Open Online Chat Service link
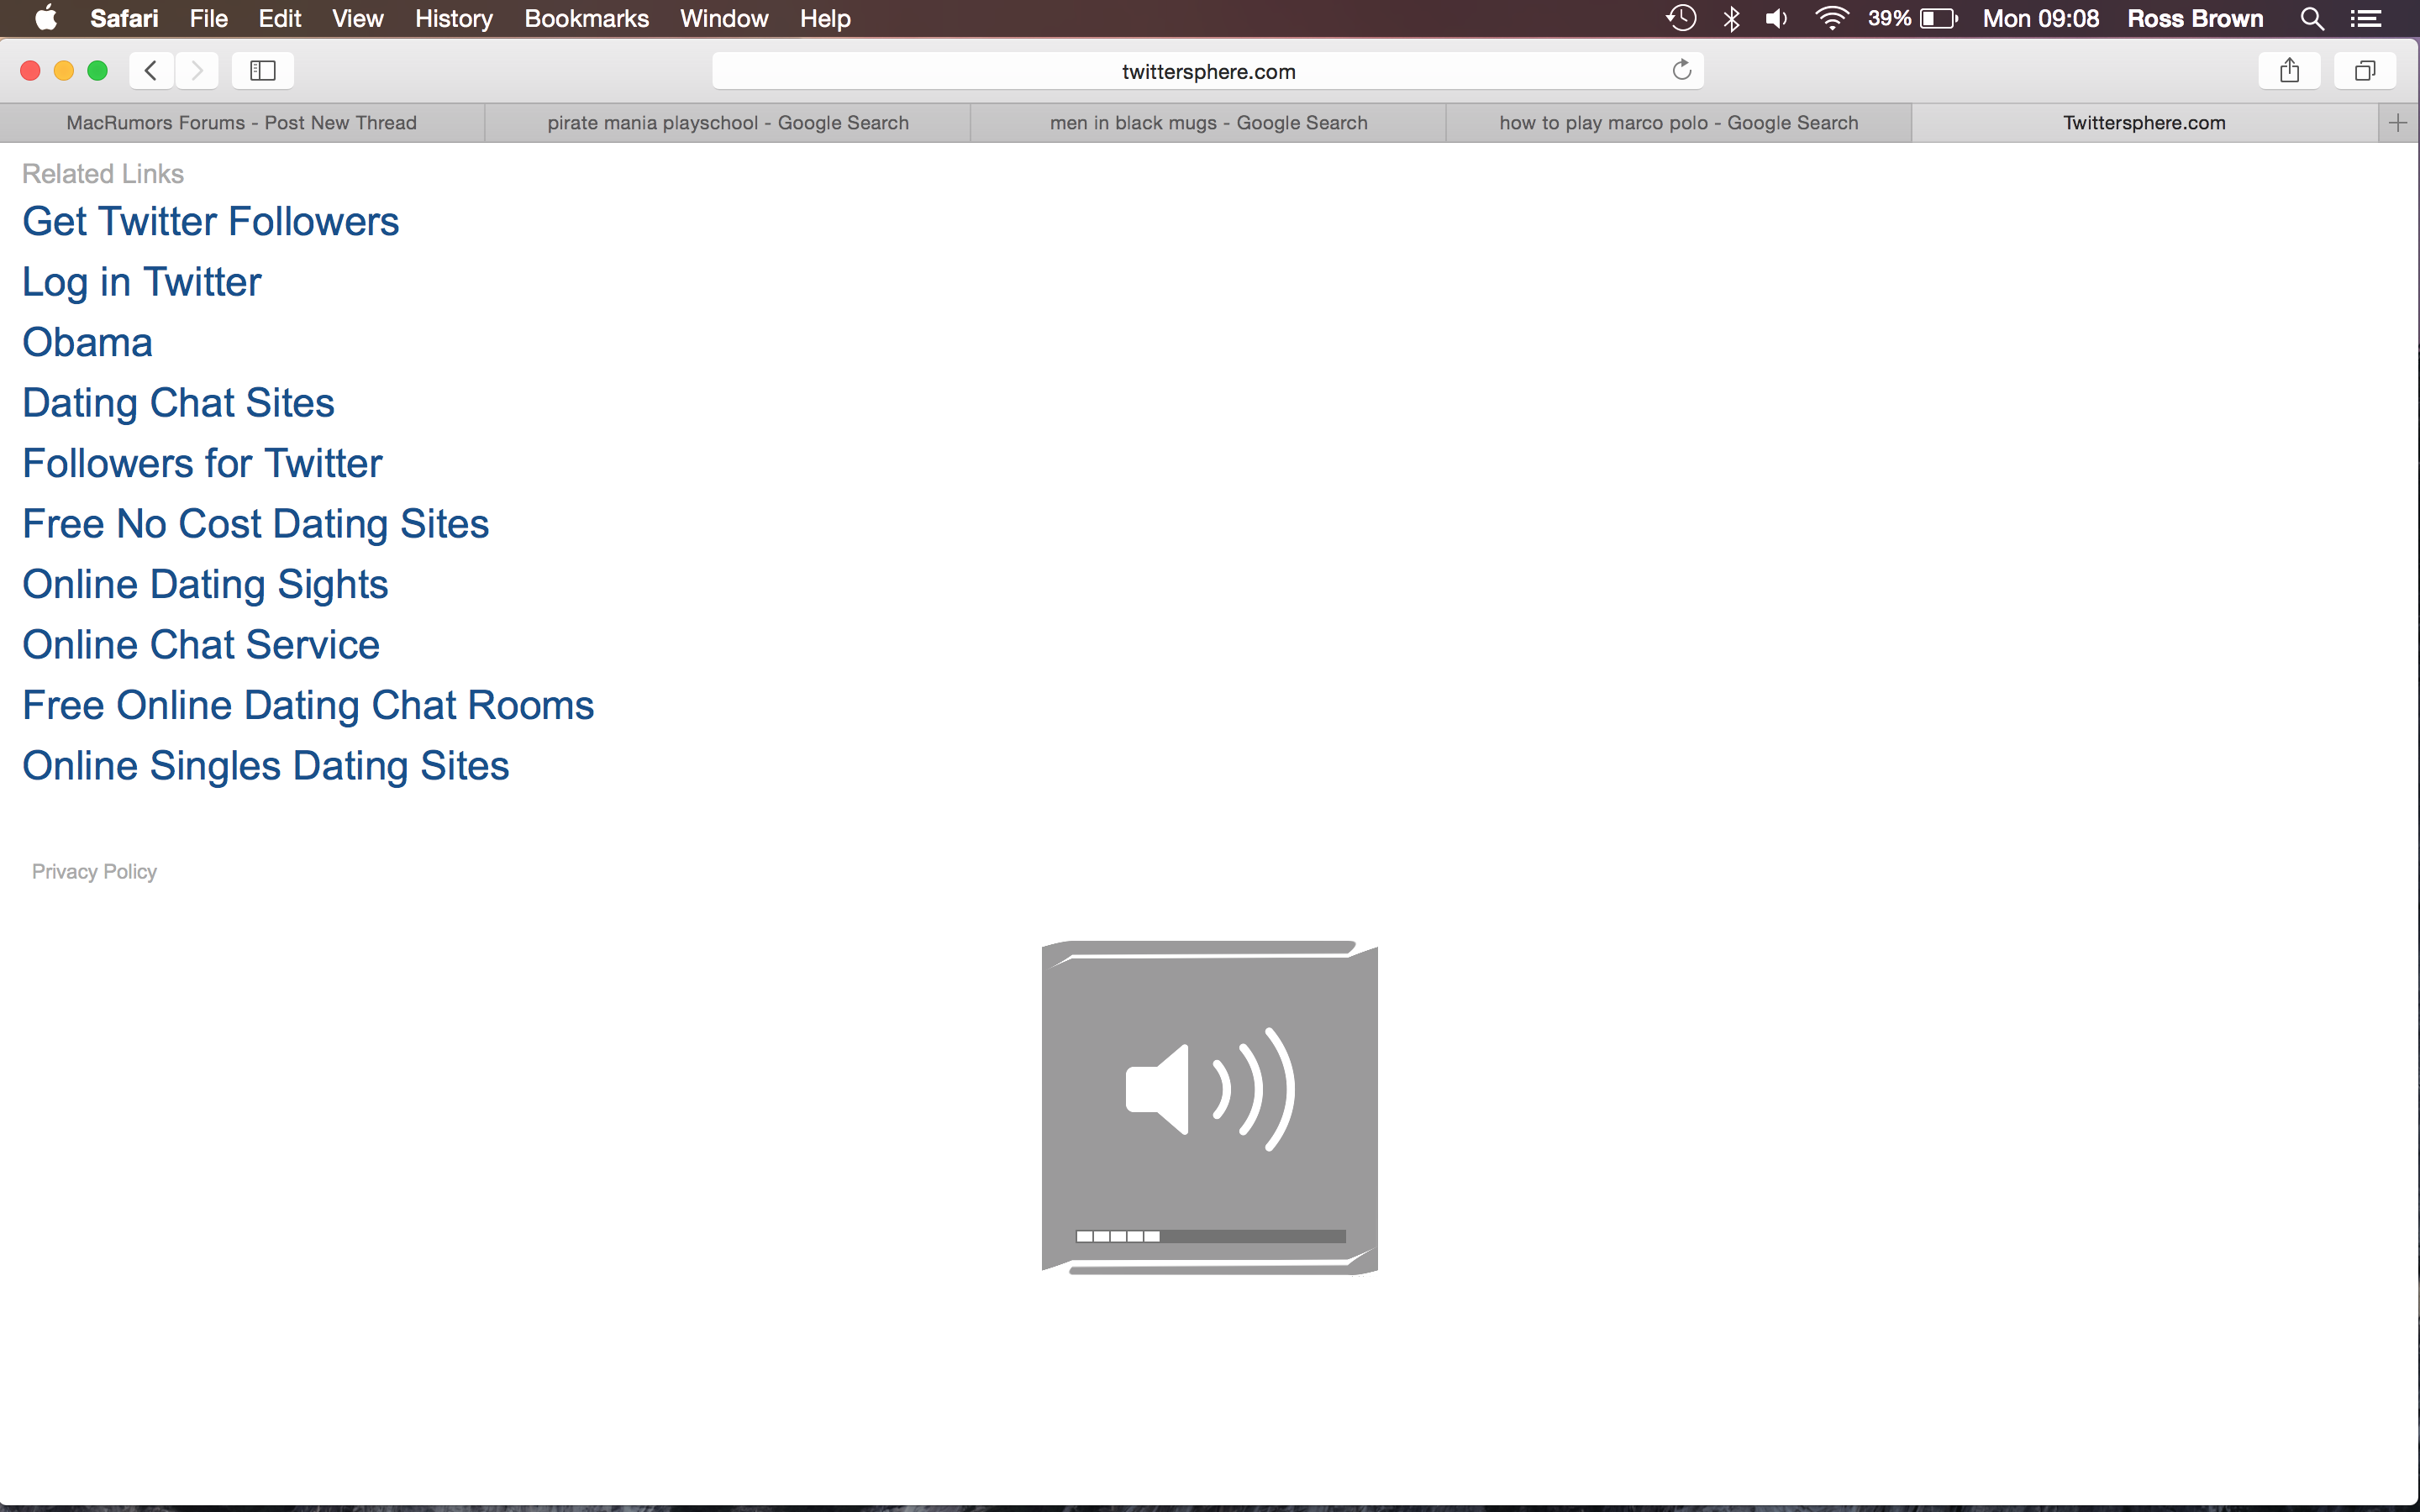The height and width of the screenshot is (1512, 2420). pyautogui.click(x=202, y=645)
